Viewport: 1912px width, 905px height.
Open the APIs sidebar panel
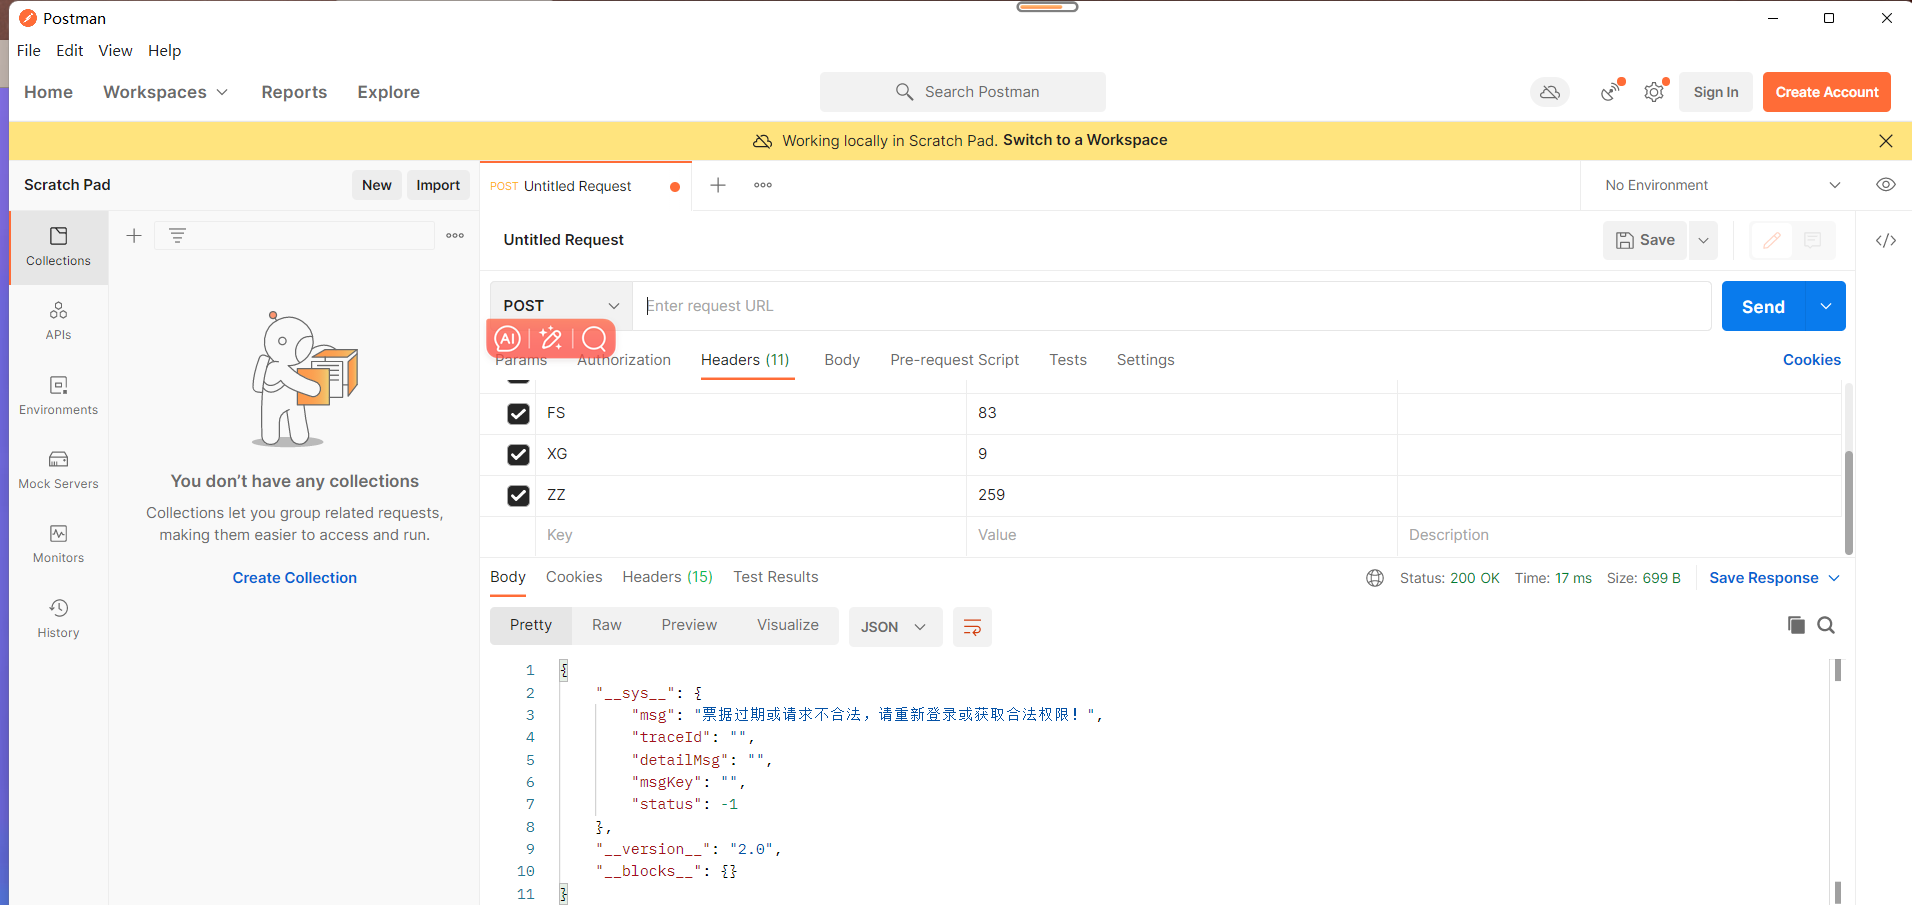click(59, 321)
